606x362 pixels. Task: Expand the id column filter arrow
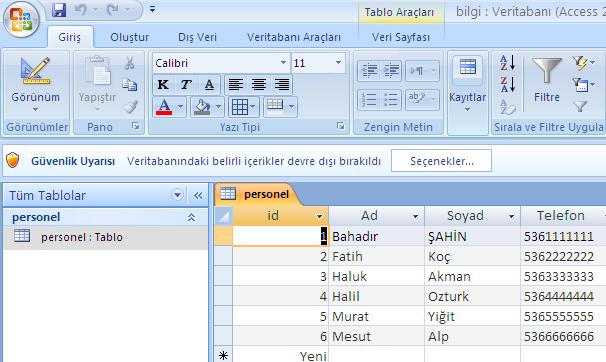(319, 216)
